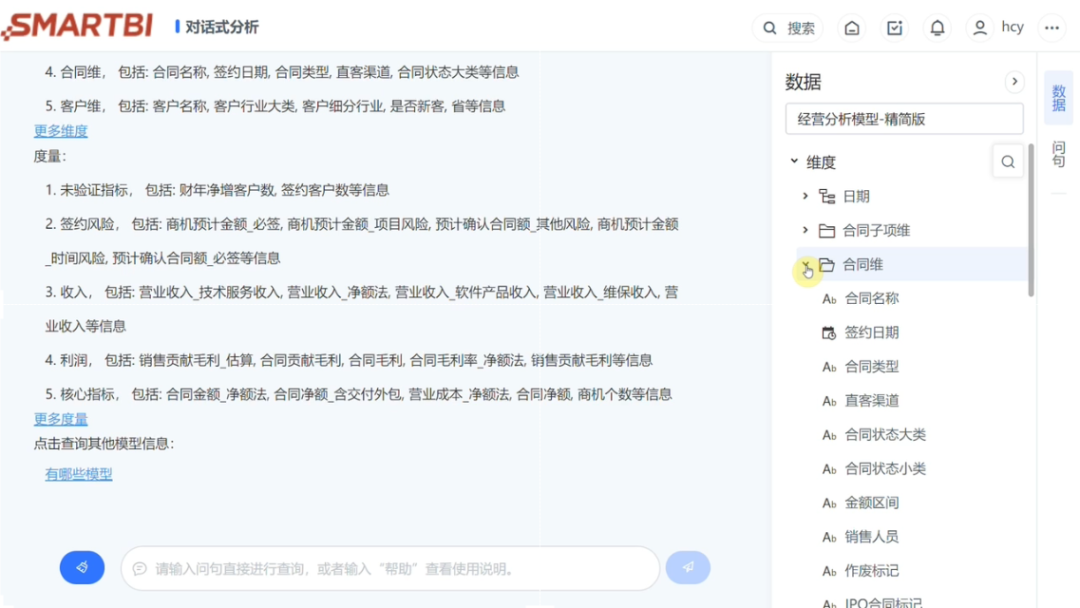1080x608 pixels.
Task: Click the question input field at the bottom
Action: pyautogui.click(x=390, y=567)
